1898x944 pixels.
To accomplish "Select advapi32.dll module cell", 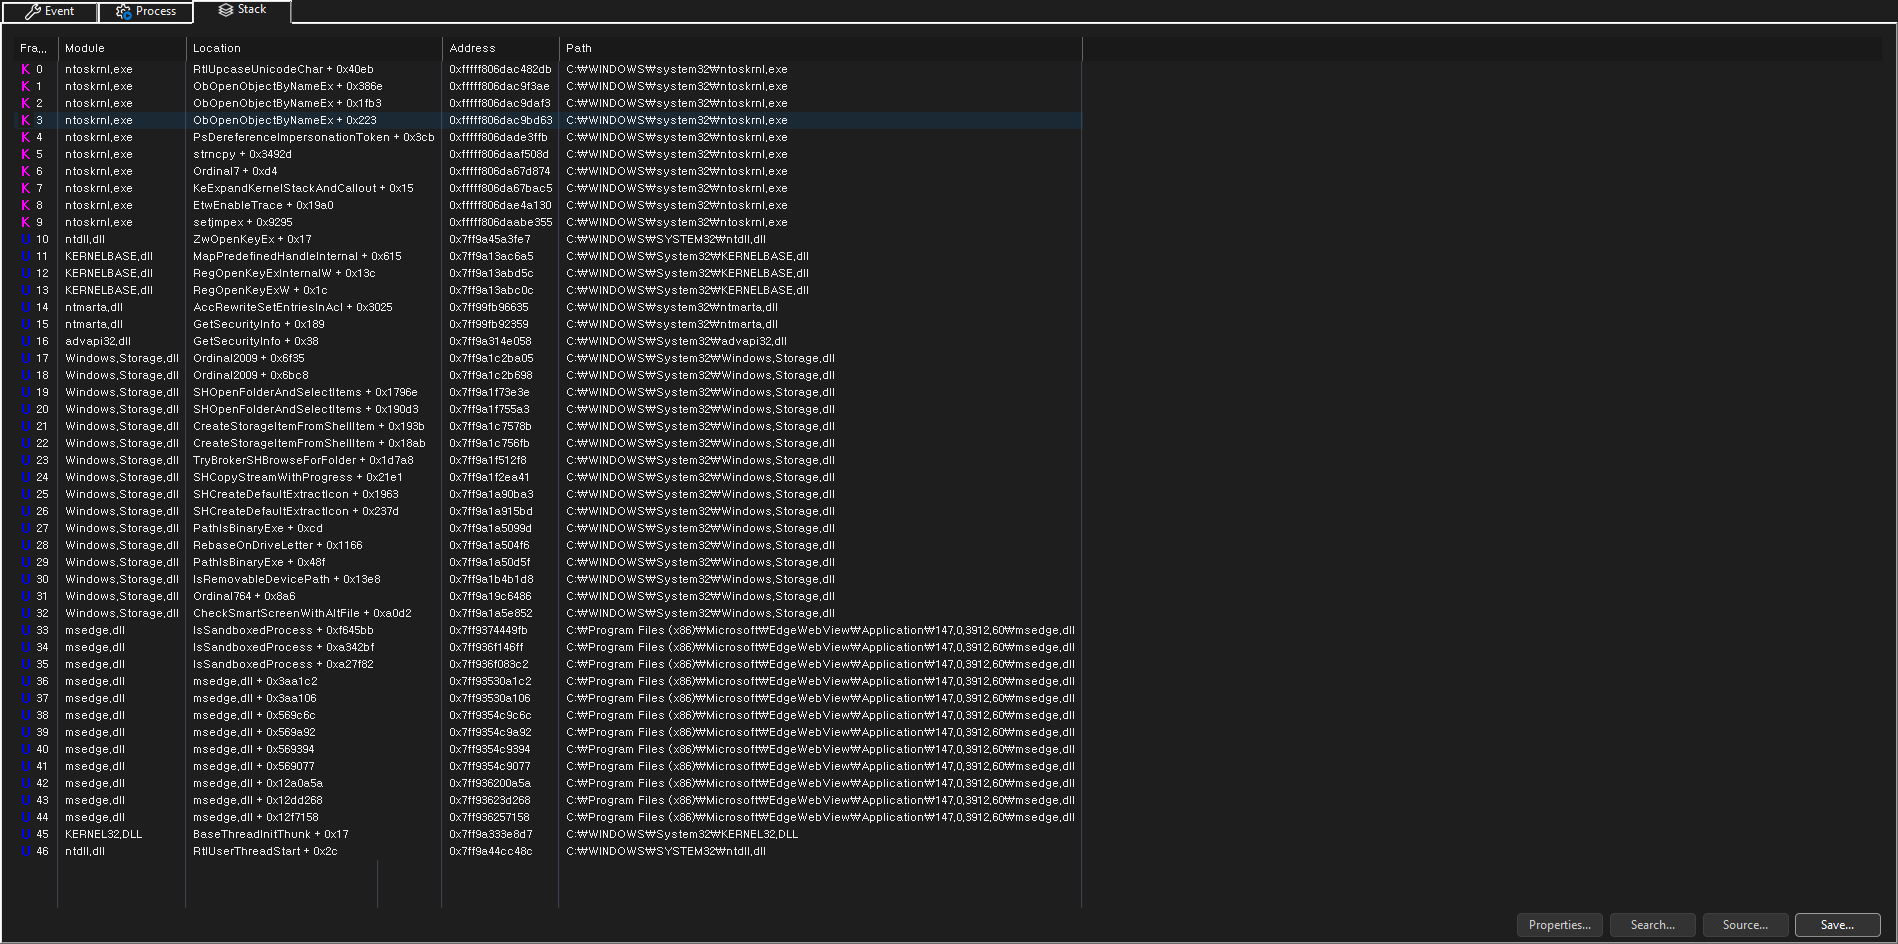I will [x=98, y=341].
